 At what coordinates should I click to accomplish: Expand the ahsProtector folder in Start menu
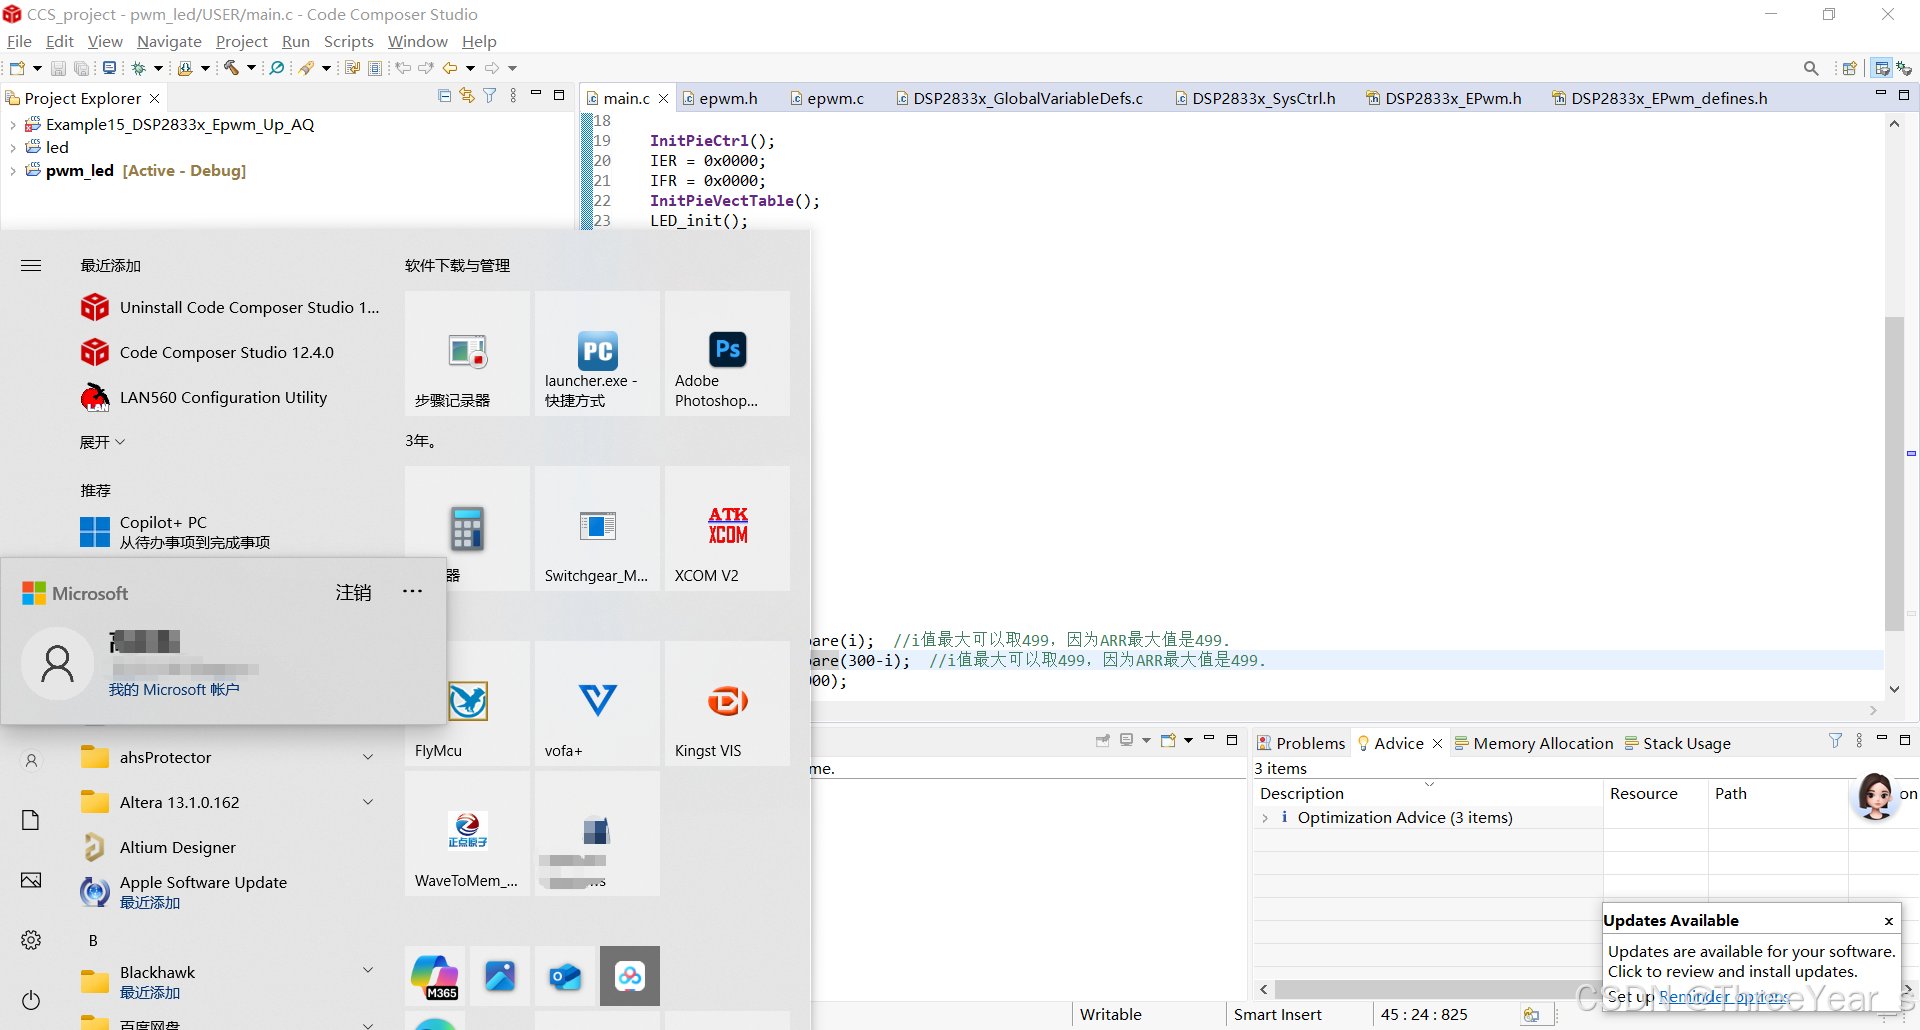coord(368,757)
